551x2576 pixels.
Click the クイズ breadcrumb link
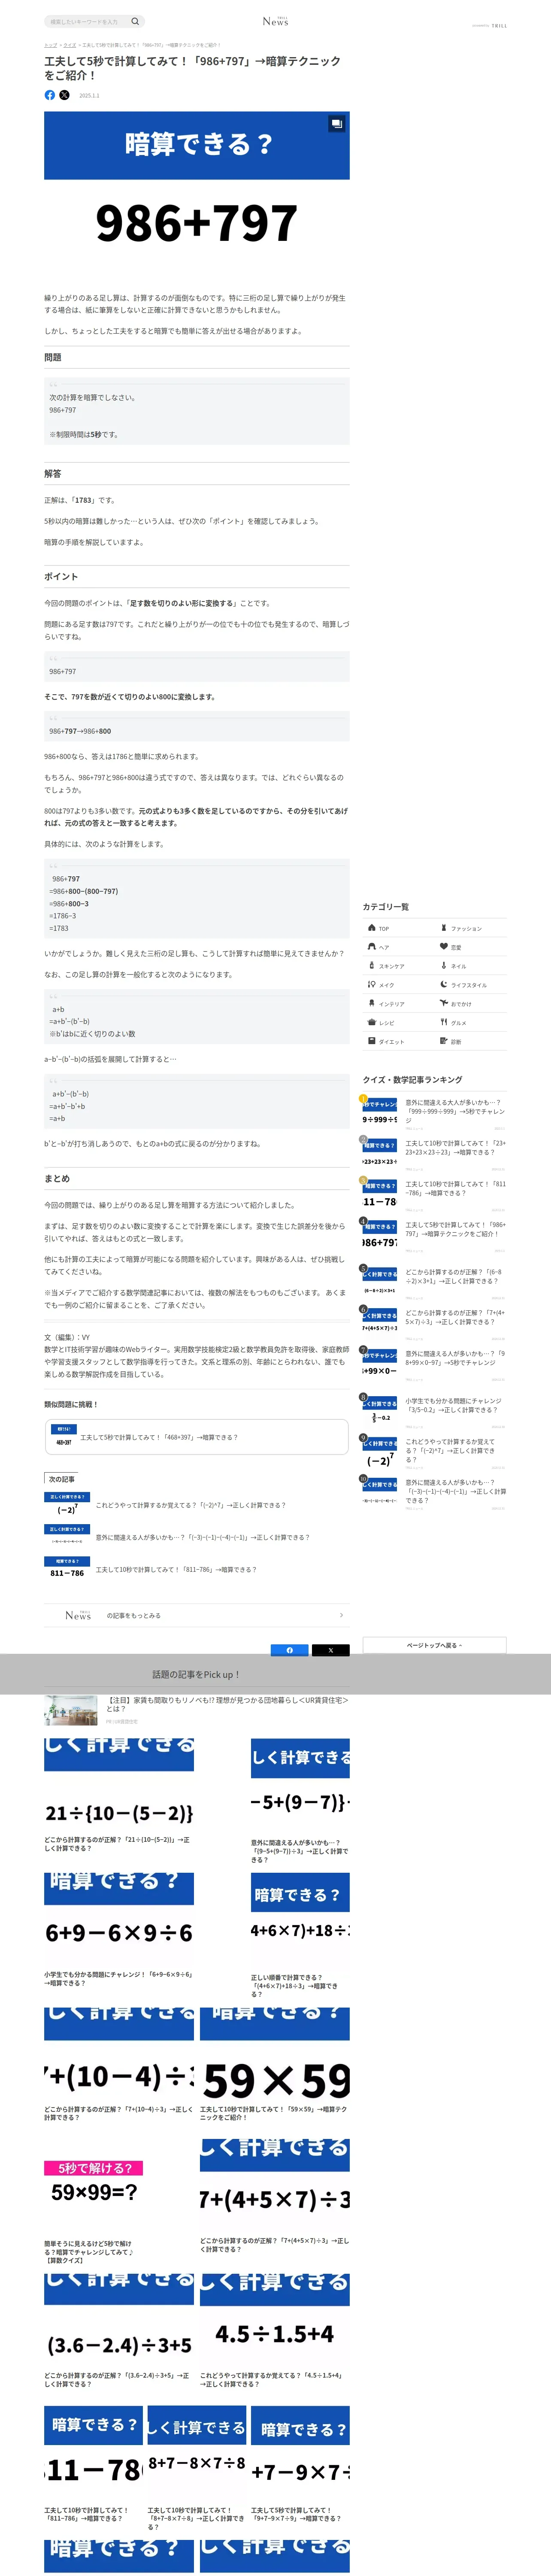pos(70,45)
